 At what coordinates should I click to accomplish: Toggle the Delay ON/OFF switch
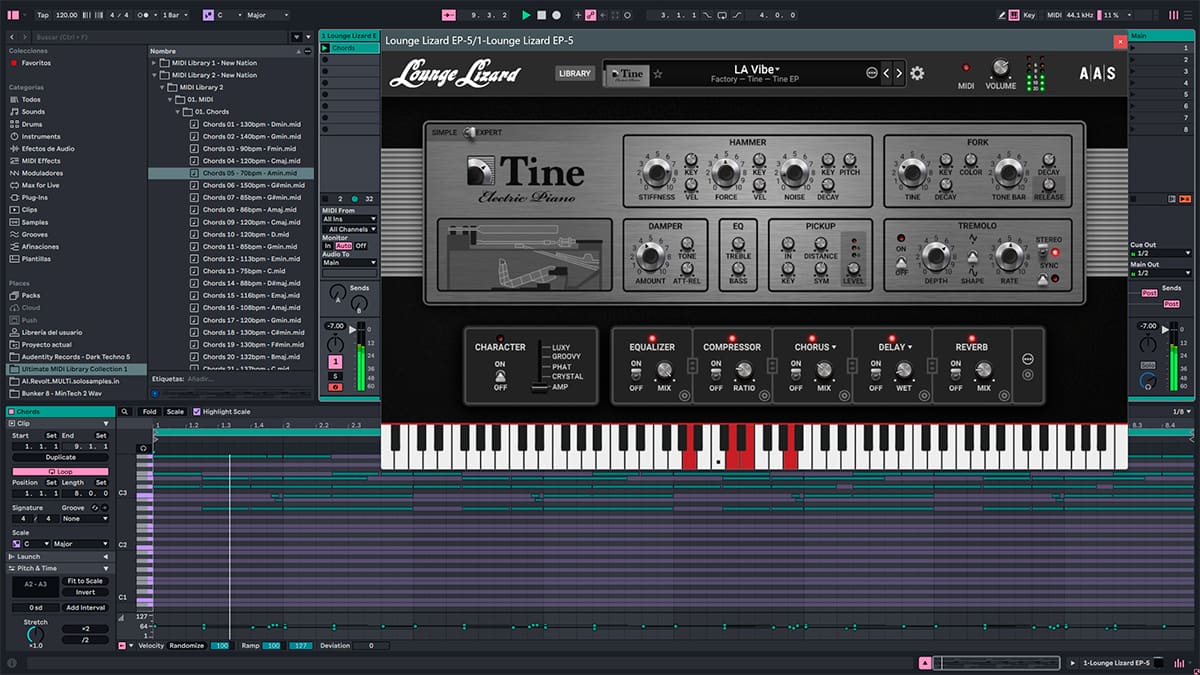click(875, 376)
